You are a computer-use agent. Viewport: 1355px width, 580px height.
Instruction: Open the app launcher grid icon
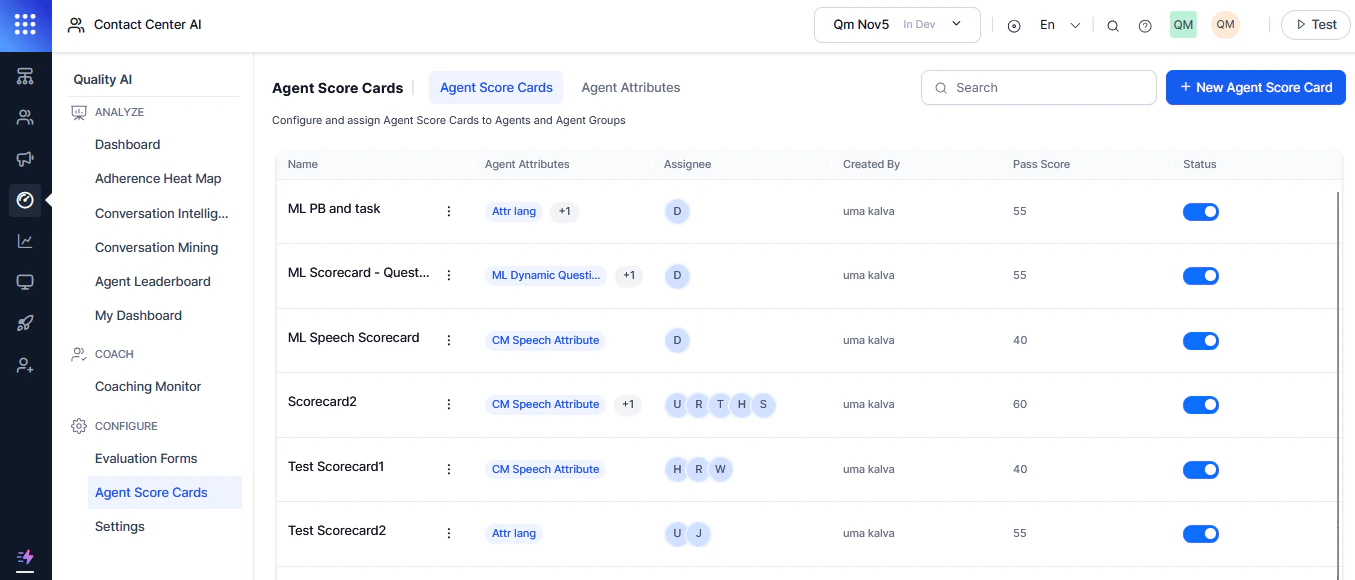pyautogui.click(x=25, y=25)
